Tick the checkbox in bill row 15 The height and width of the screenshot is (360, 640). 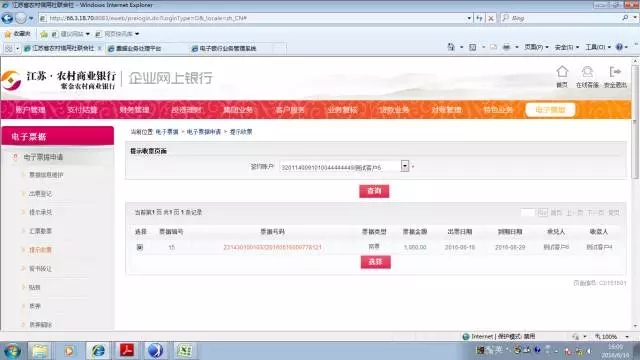point(140,247)
